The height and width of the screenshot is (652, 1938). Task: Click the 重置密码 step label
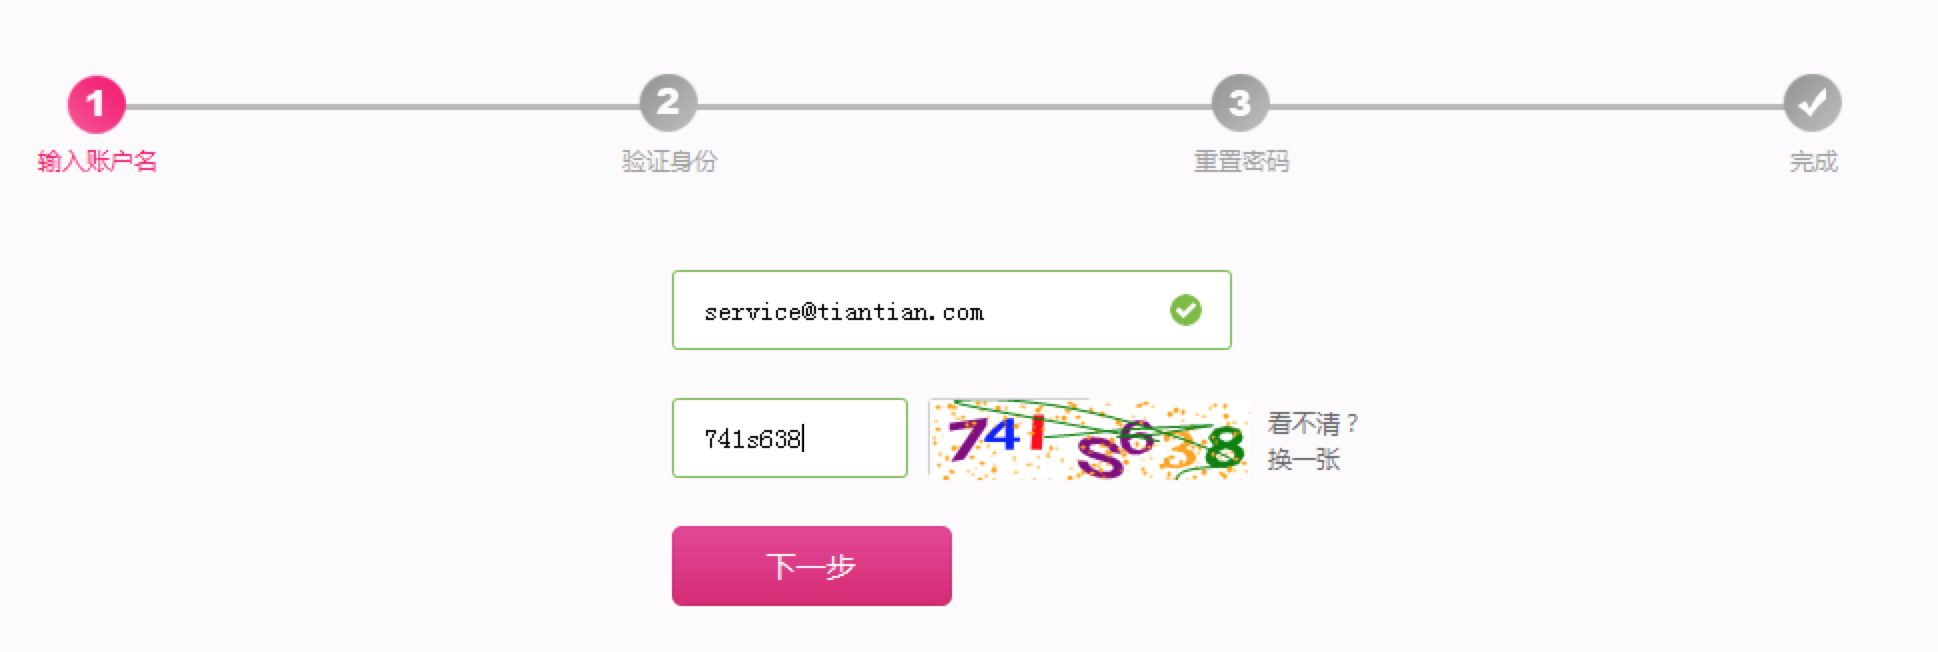[x=1241, y=161]
